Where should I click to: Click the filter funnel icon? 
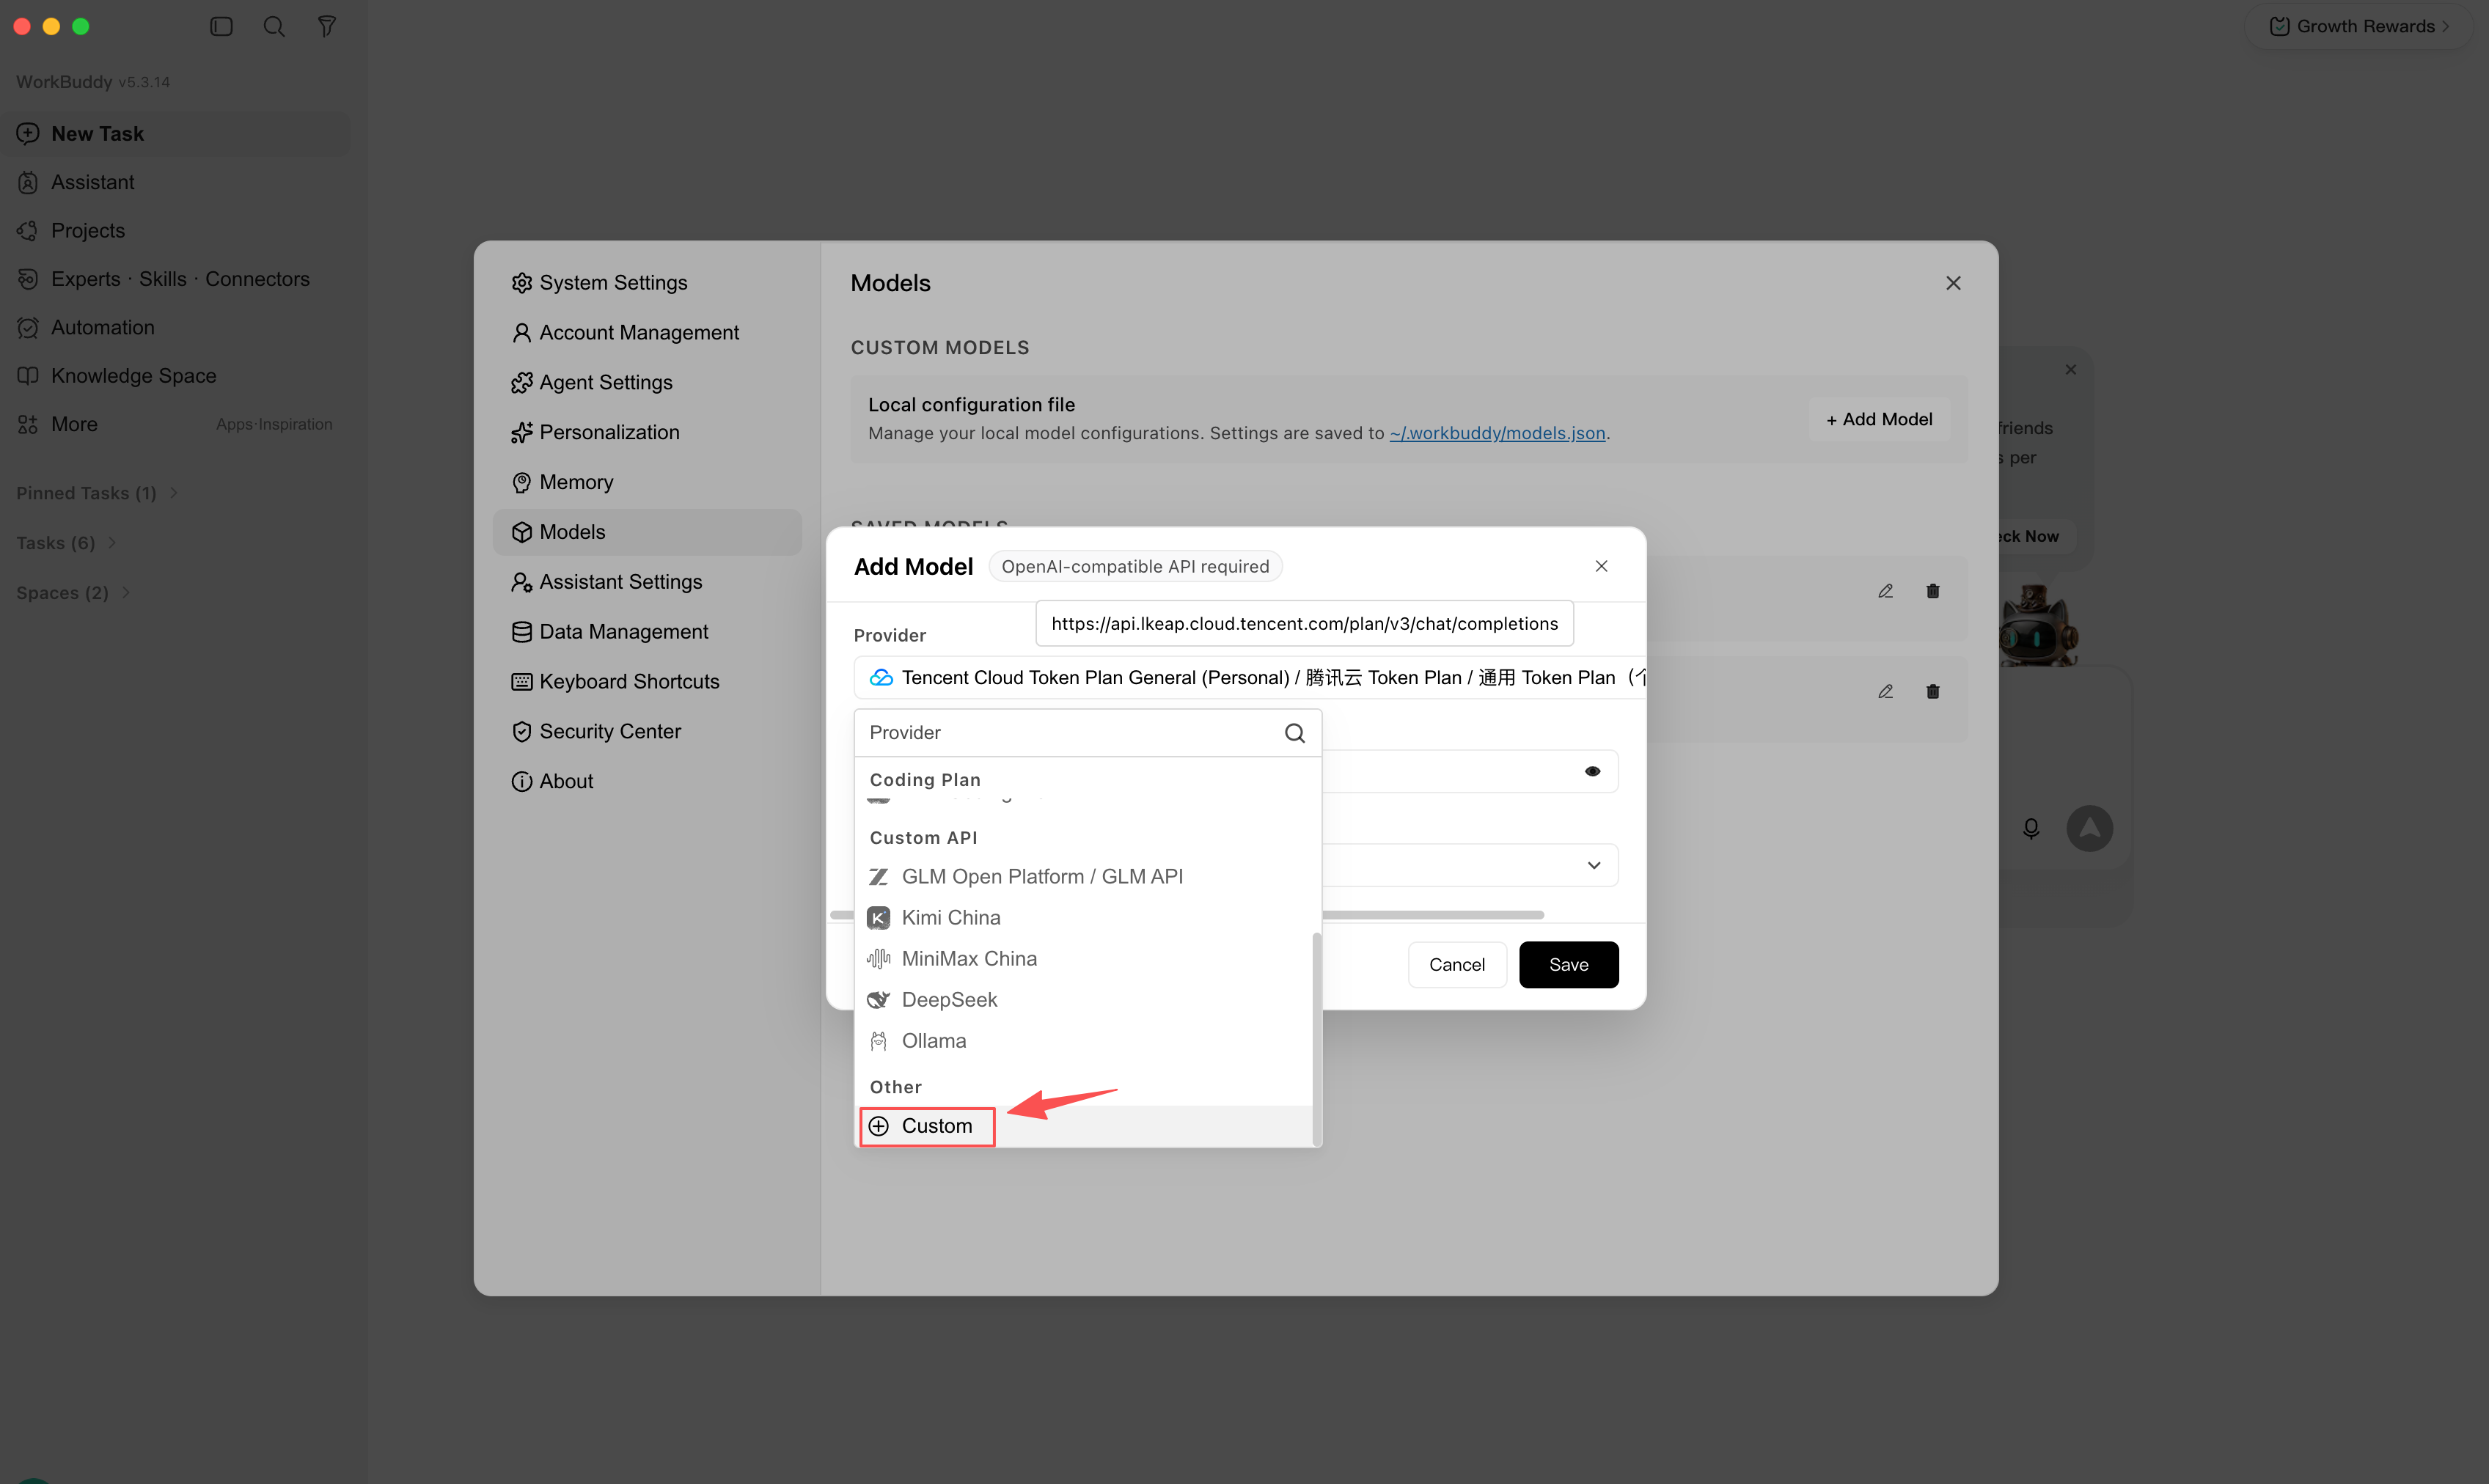click(x=326, y=26)
